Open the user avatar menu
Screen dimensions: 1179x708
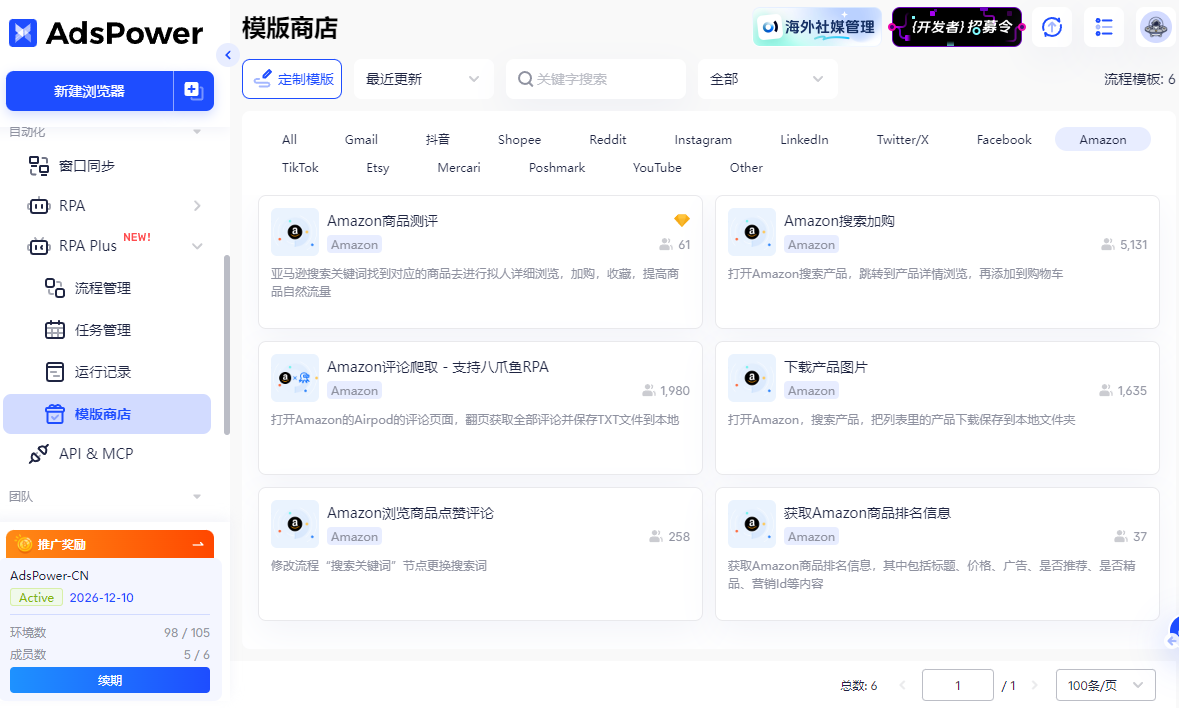[1156, 27]
